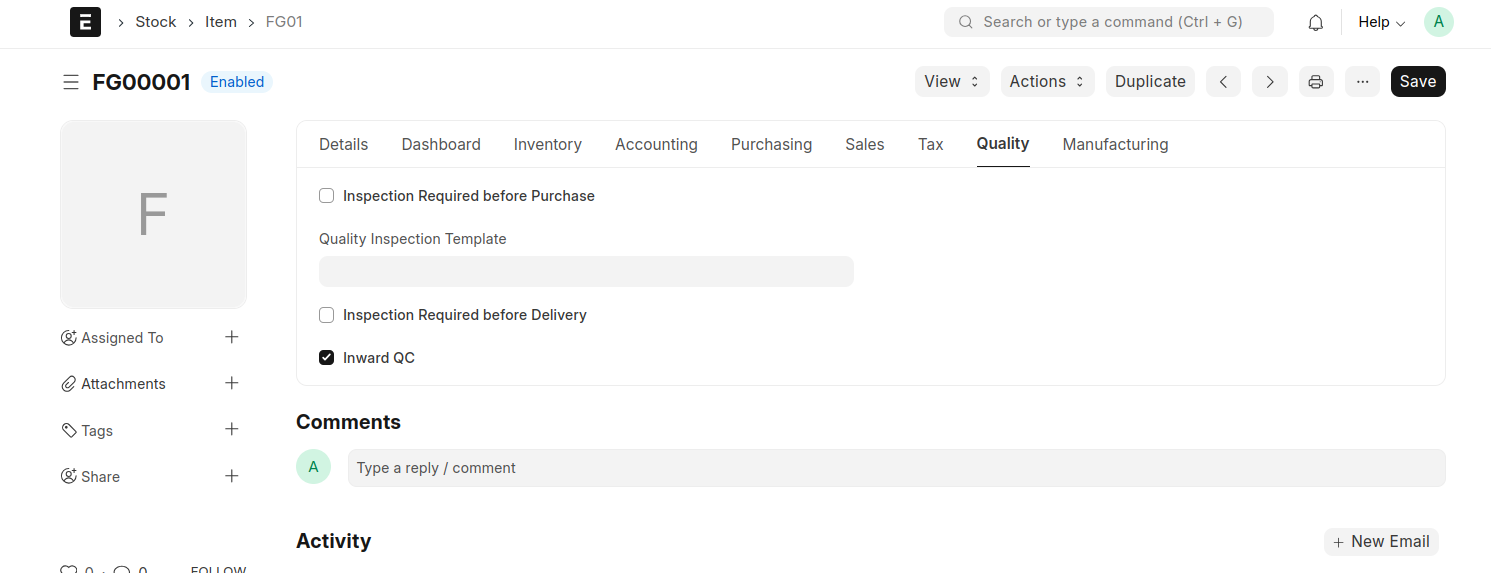Click the ERPNext home logo icon
This screenshot has width=1491, height=573.
[x=85, y=22]
